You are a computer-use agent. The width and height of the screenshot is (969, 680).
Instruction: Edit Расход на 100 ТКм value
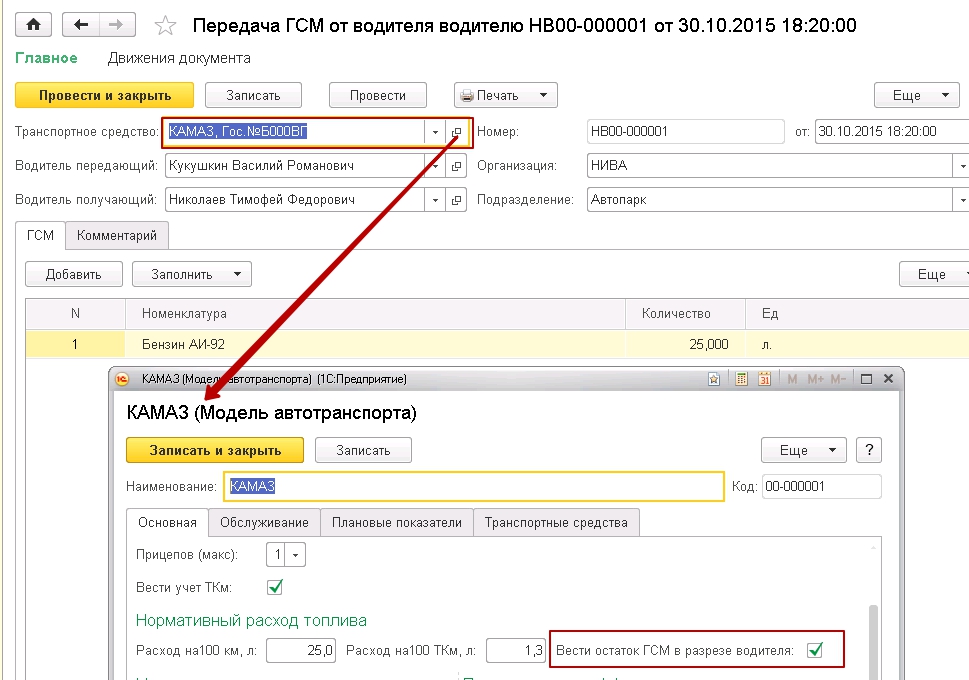(x=516, y=650)
